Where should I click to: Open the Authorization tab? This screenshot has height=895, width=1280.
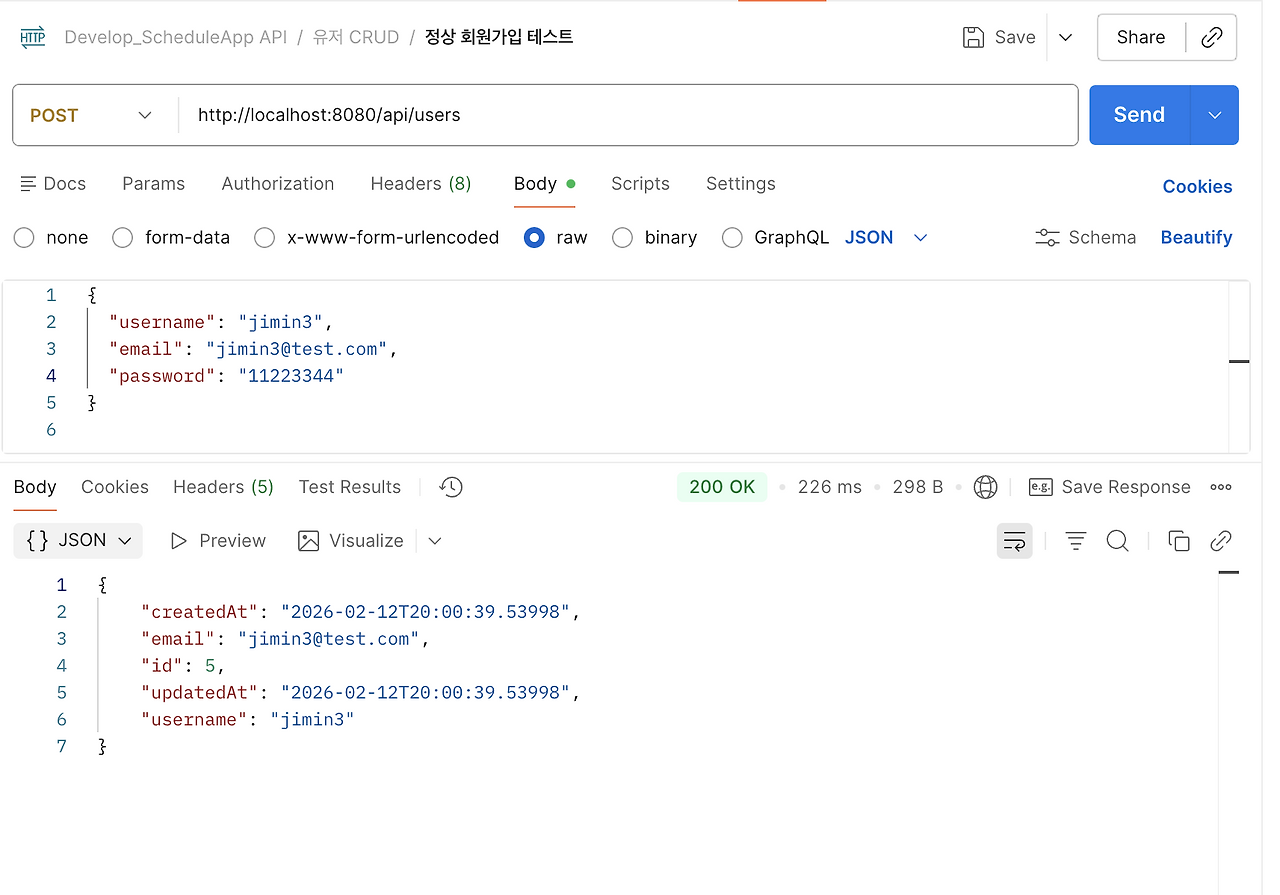[278, 184]
